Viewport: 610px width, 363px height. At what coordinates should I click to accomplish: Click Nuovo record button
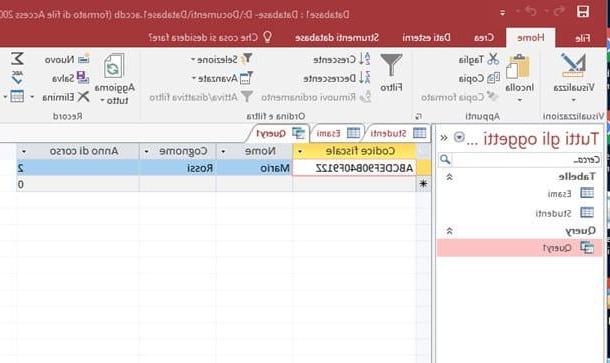tap(67, 60)
